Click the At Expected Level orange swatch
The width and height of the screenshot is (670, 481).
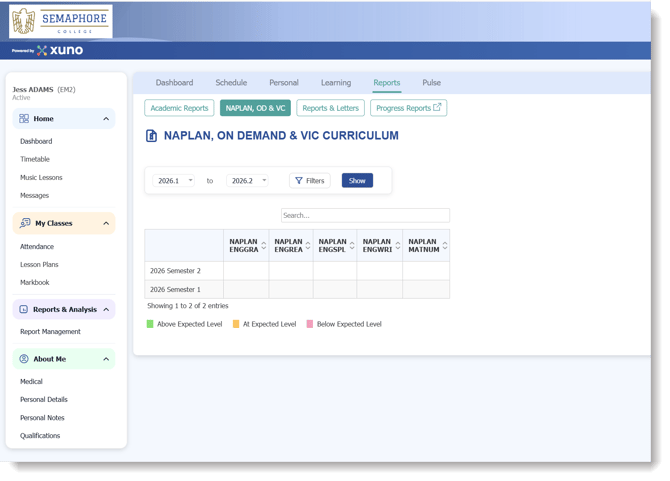pyautogui.click(x=236, y=324)
